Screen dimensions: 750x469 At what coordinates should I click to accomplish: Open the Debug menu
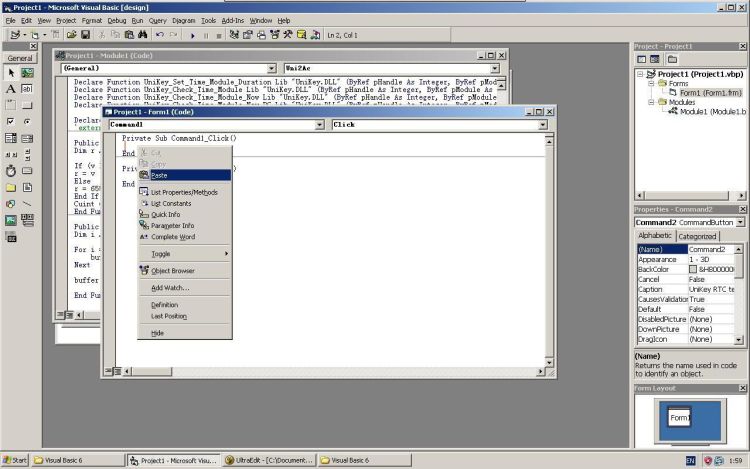click(x=116, y=21)
